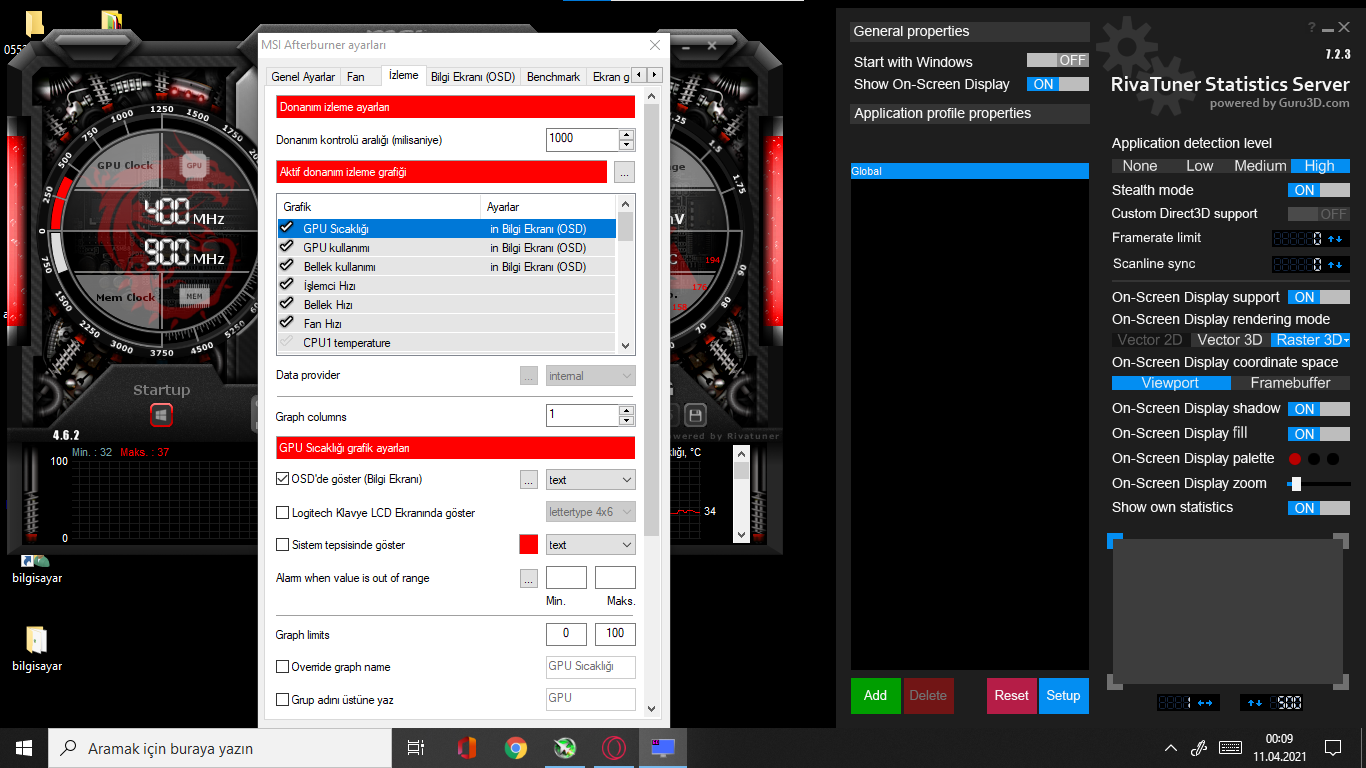The height and width of the screenshot is (768, 1366).
Task: Select Framebuffer coordinate space
Action: [x=1290, y=383]
